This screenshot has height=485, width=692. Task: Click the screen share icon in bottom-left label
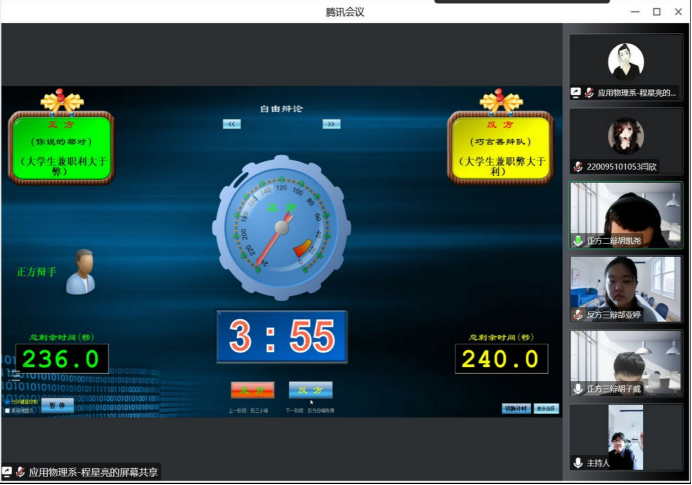pos(7,472)
